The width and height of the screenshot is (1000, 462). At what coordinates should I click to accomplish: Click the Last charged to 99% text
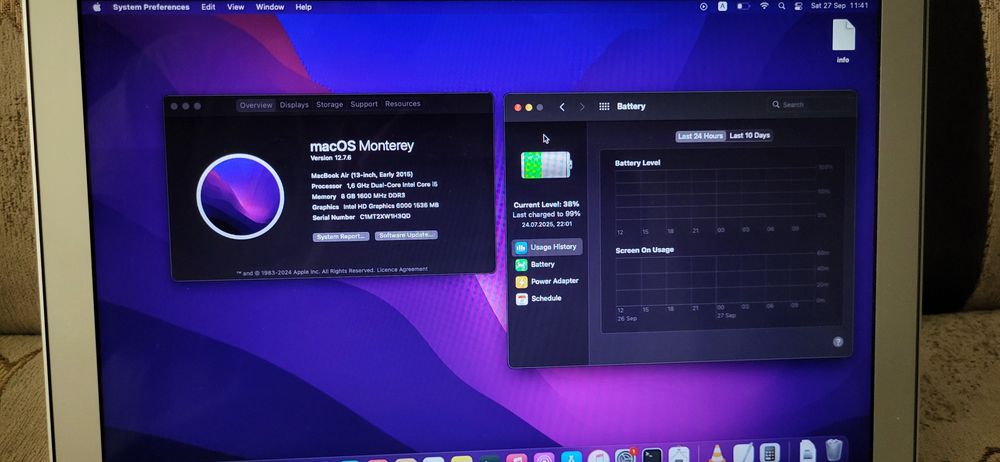[x=547, y=214]
